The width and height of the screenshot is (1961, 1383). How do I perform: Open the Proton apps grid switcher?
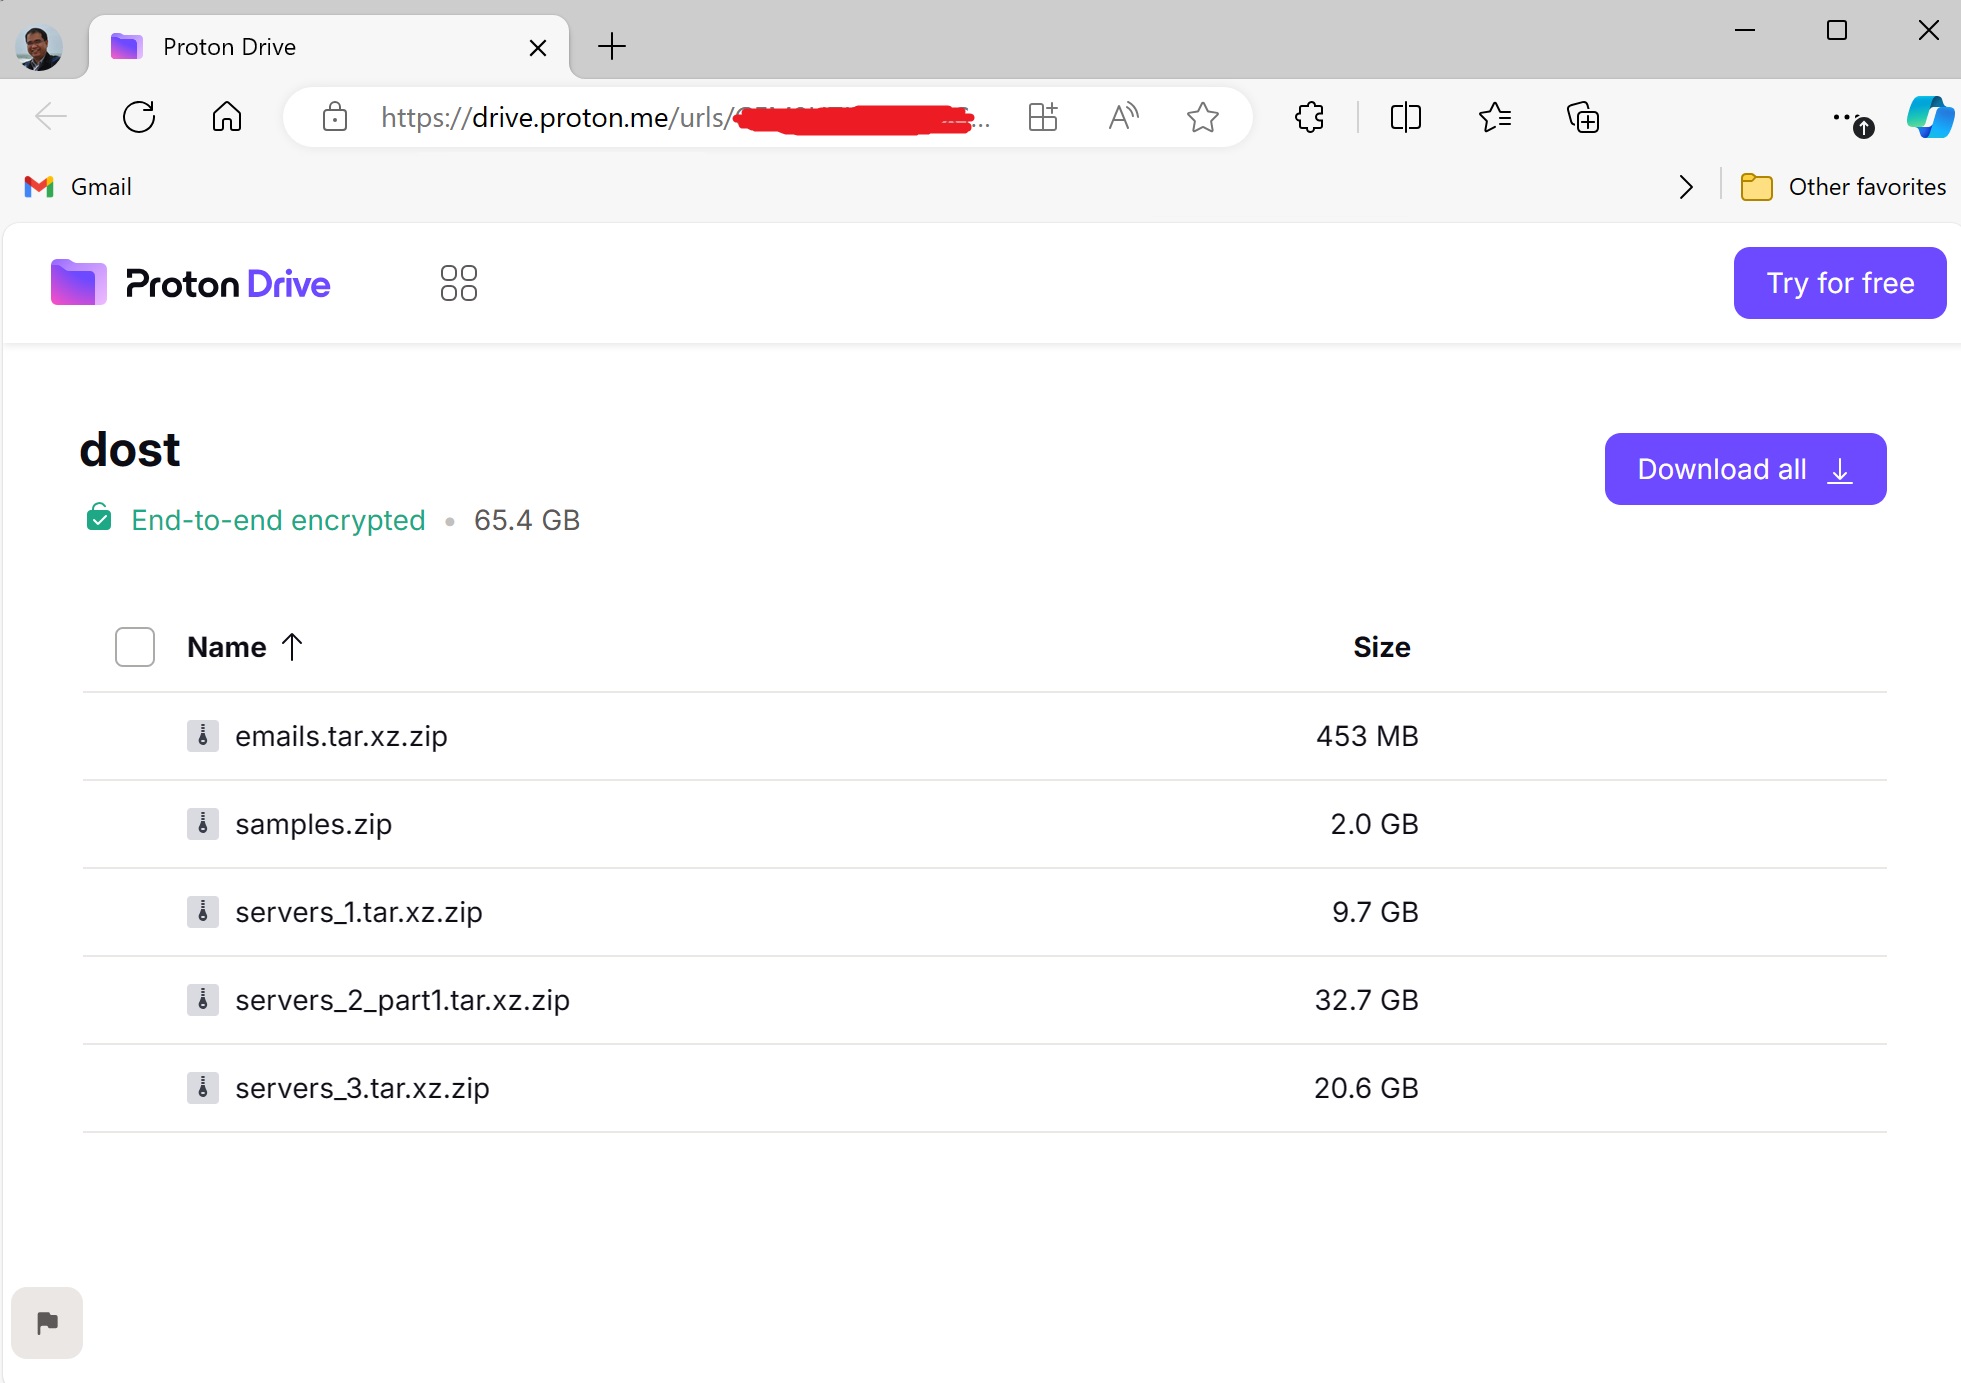tap(458, 283)
